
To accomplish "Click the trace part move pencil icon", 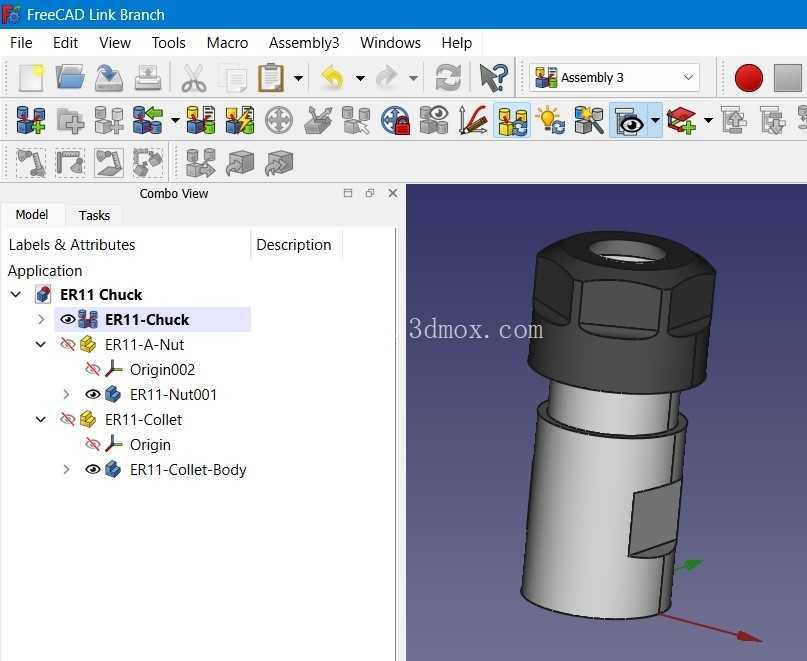I will coord(473,120).
